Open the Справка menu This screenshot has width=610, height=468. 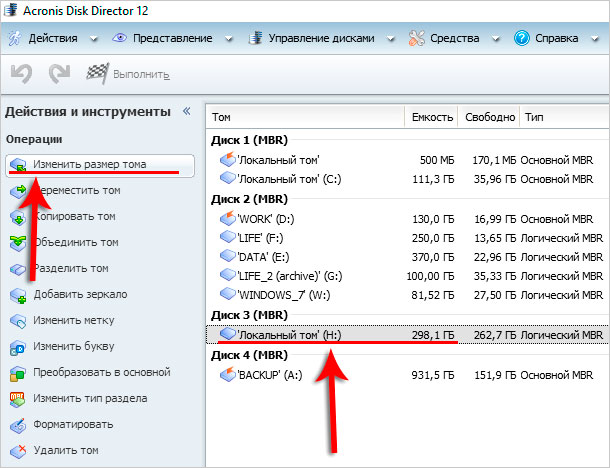(557, 38)
